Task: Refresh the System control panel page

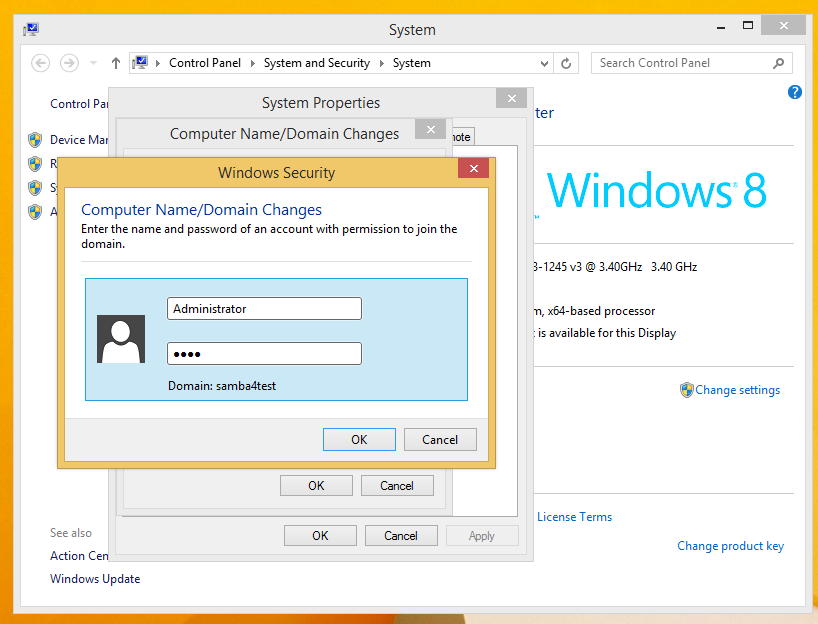Action: (566, 63)
